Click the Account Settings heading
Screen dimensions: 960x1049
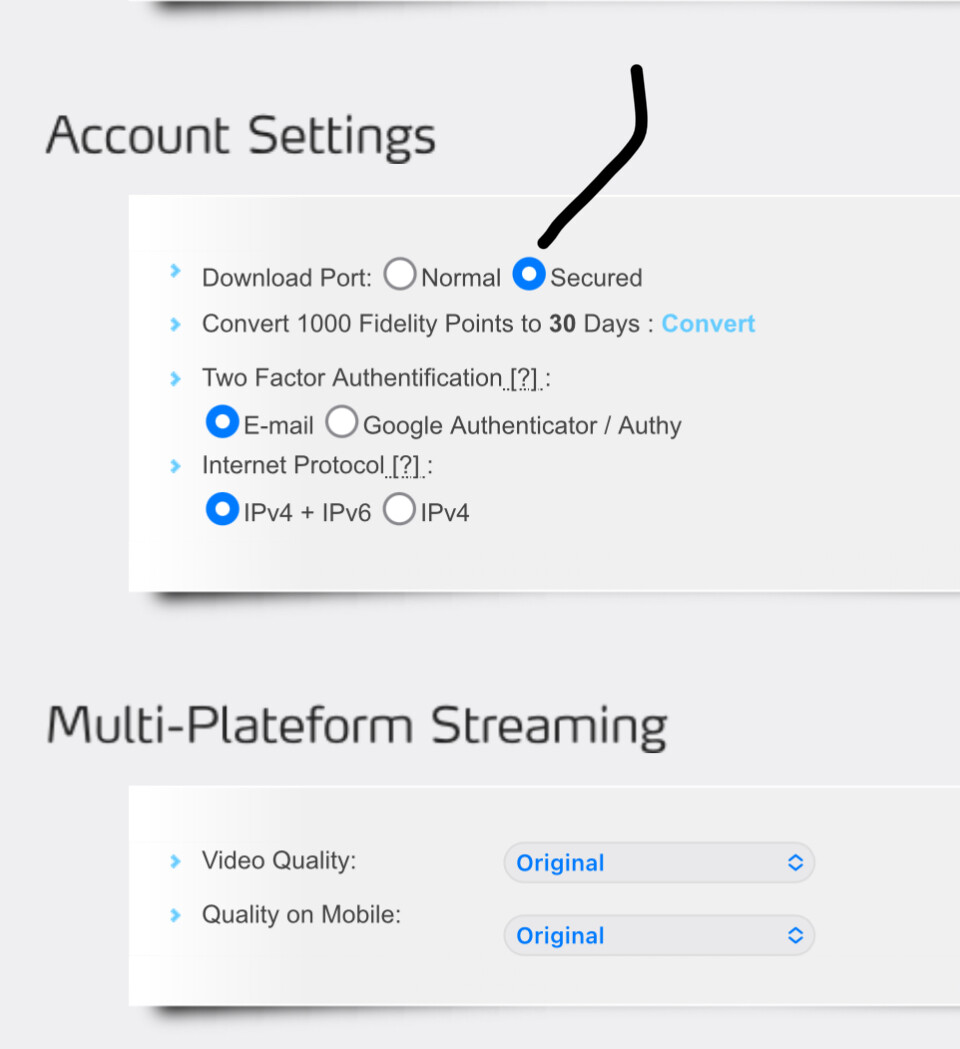click(241, 135)
